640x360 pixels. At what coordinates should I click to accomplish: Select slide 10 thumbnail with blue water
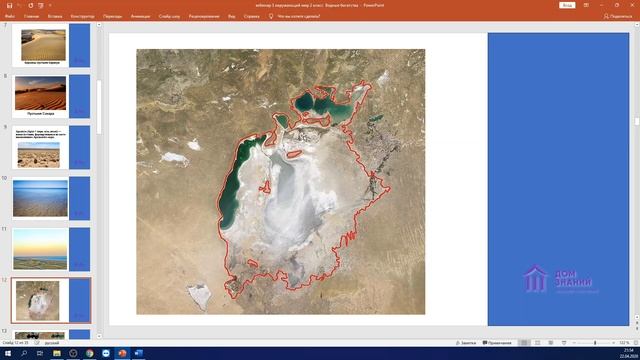(x=51, y=198)
